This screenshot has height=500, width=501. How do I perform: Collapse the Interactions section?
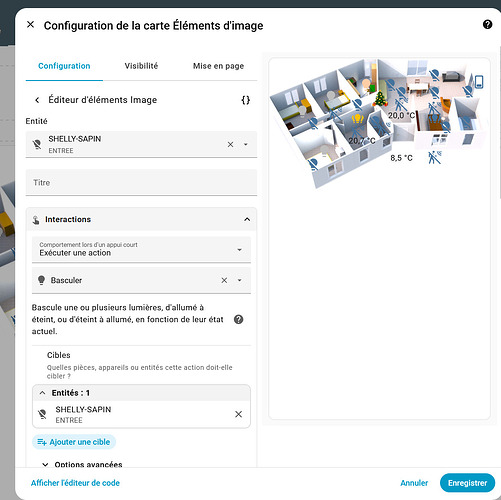247,219
